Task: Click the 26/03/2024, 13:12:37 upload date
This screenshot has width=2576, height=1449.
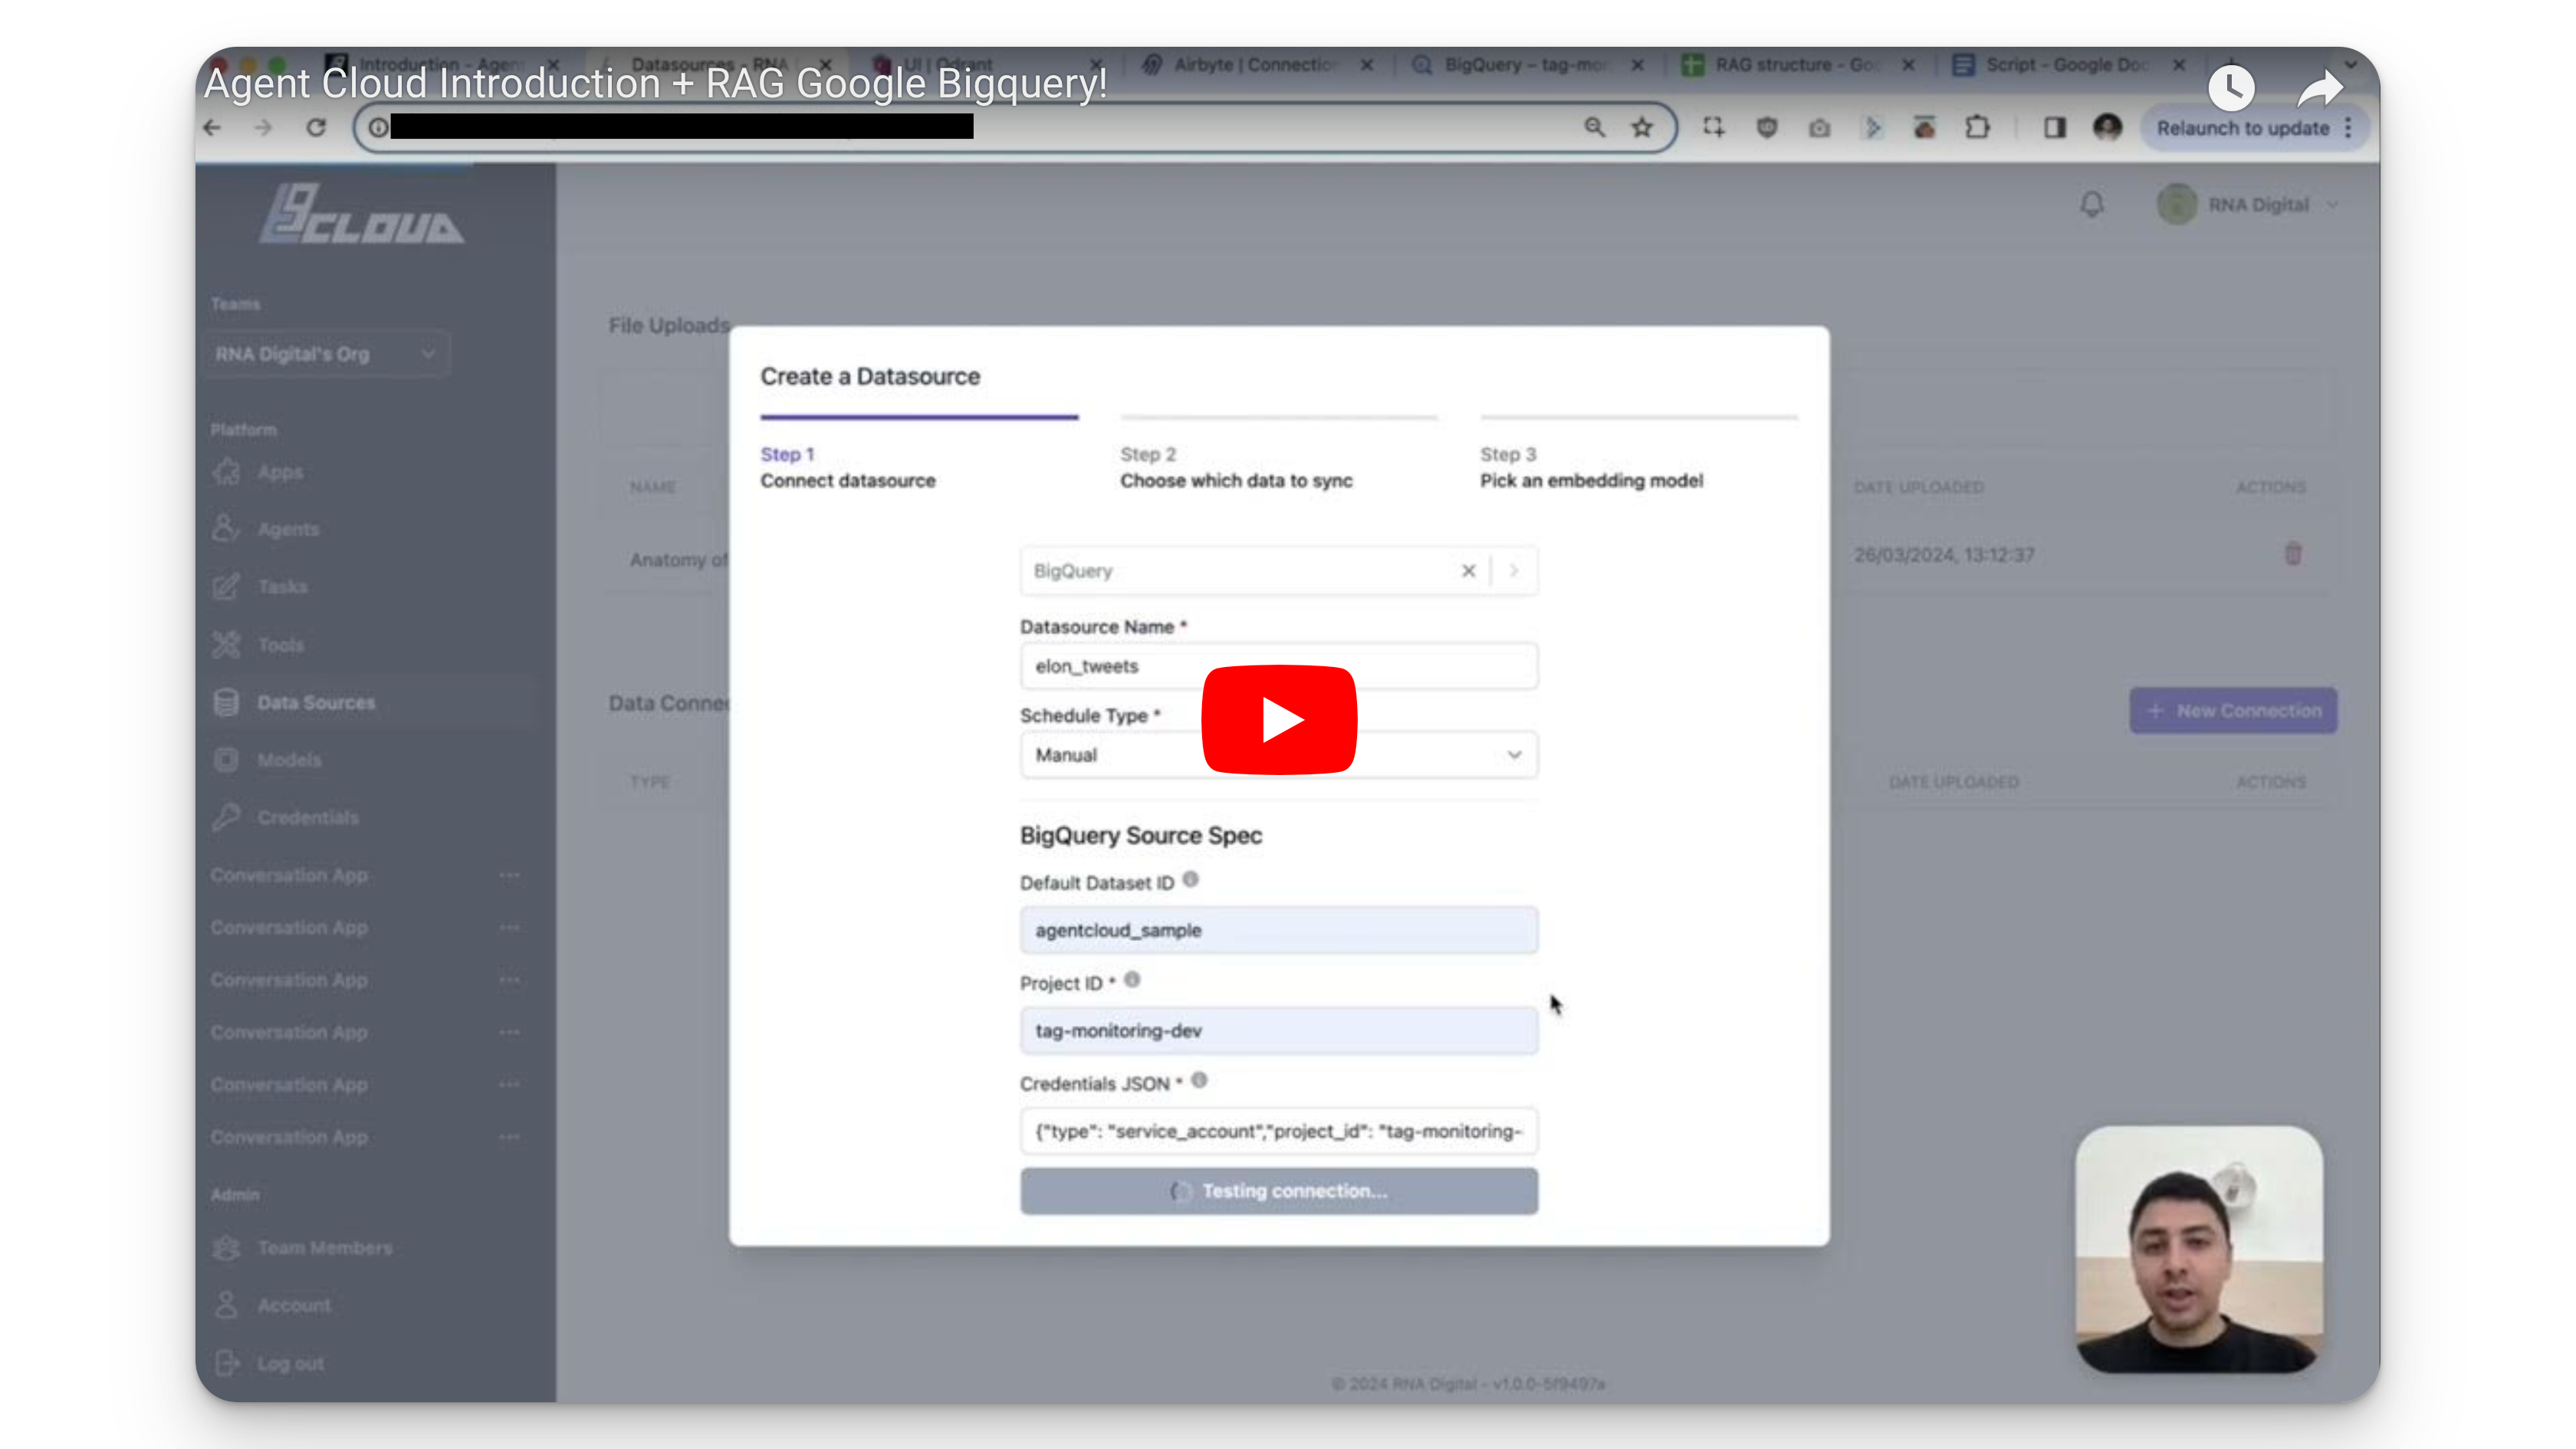Action: (1944, 555)
